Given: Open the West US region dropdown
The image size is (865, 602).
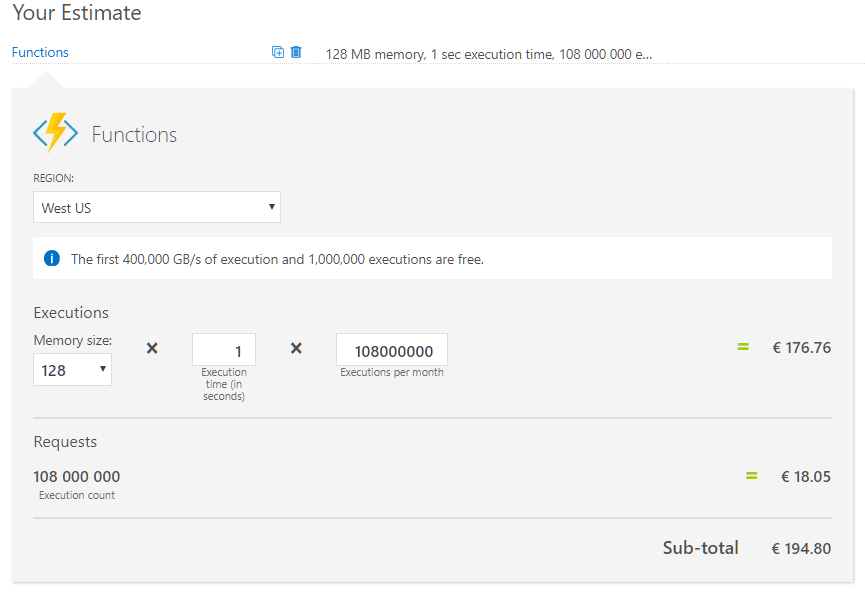Looking at the screenshot, I should coord(157,207).
